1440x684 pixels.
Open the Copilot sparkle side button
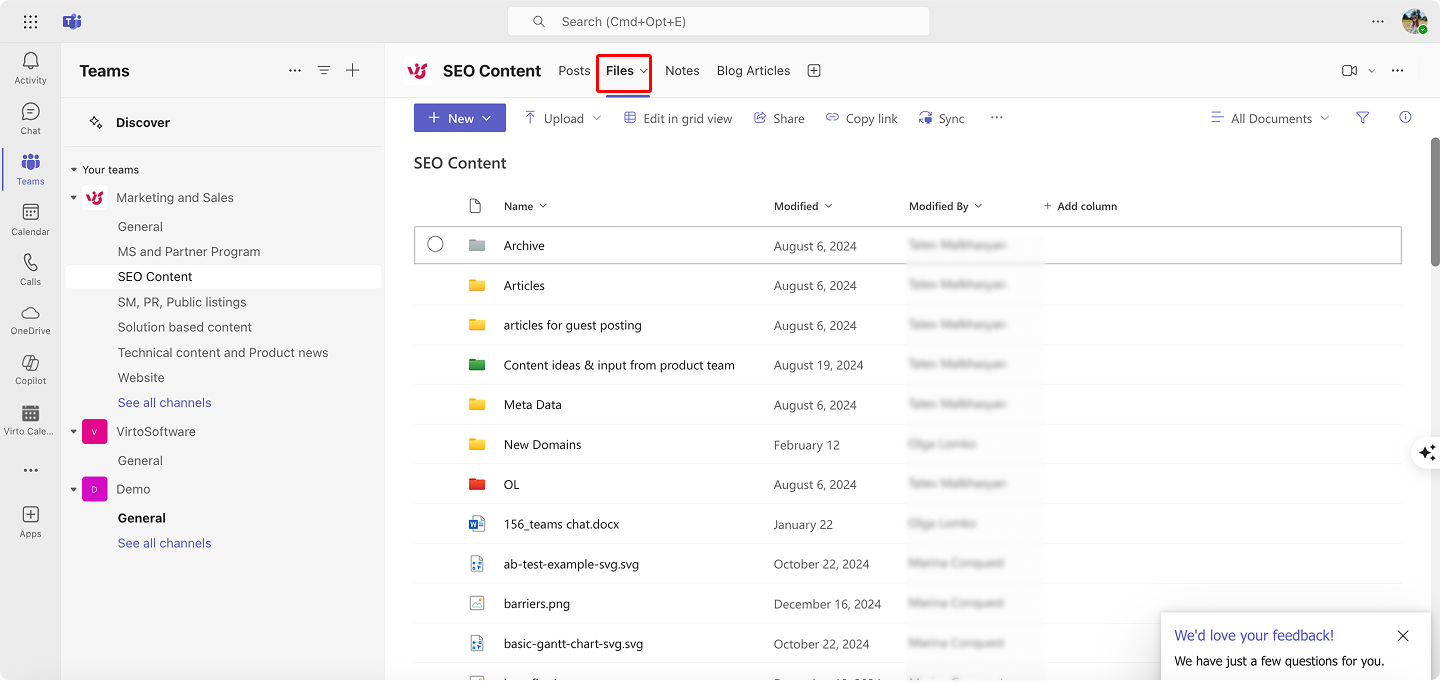click(1427, 452)
